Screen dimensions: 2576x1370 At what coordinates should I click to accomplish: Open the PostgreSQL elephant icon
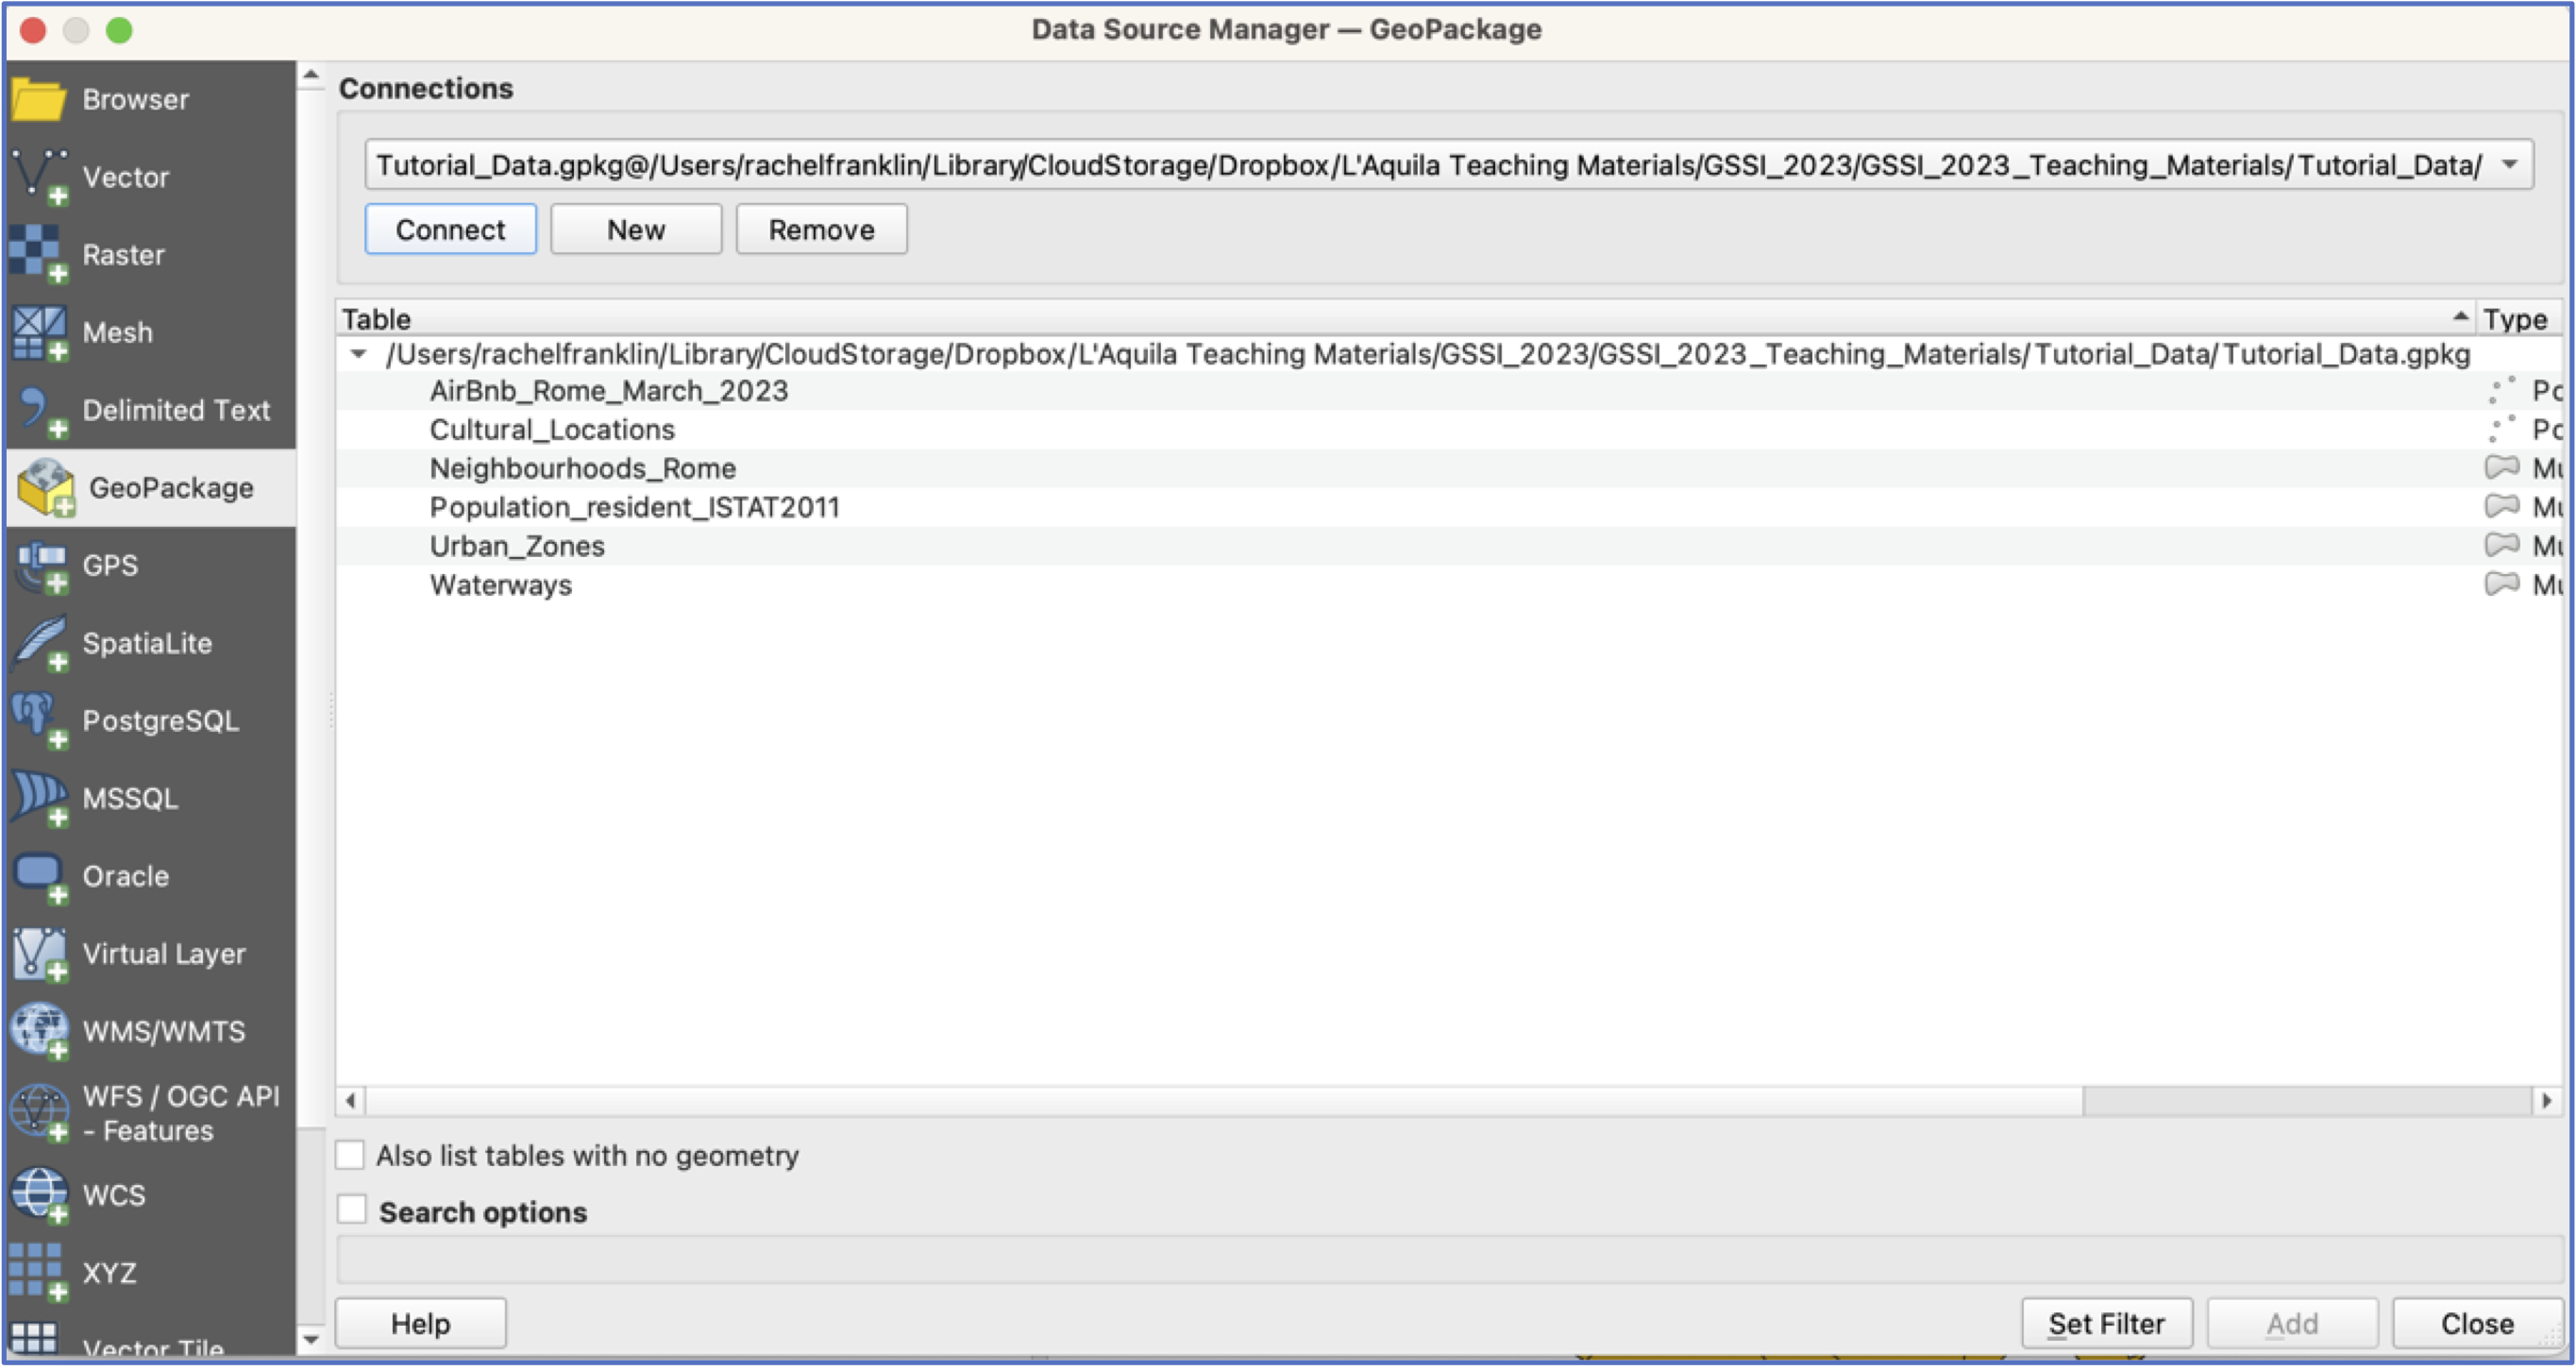[x=40, y=721]
